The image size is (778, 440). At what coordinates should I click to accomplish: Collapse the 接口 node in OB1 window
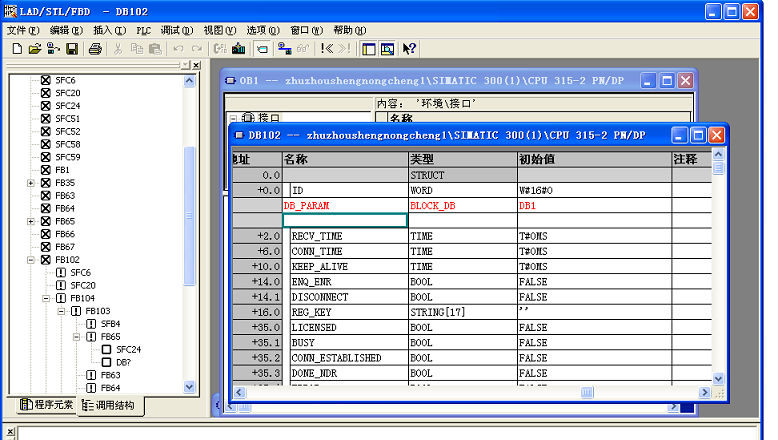point(233,119)
